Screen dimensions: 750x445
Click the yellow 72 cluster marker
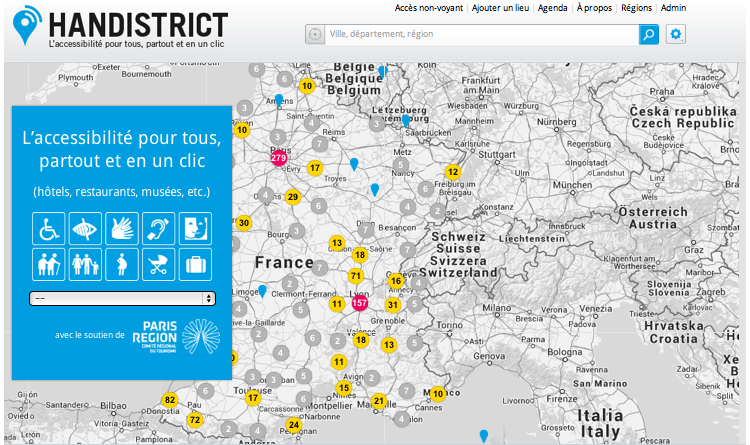click(x=195, y=420)
